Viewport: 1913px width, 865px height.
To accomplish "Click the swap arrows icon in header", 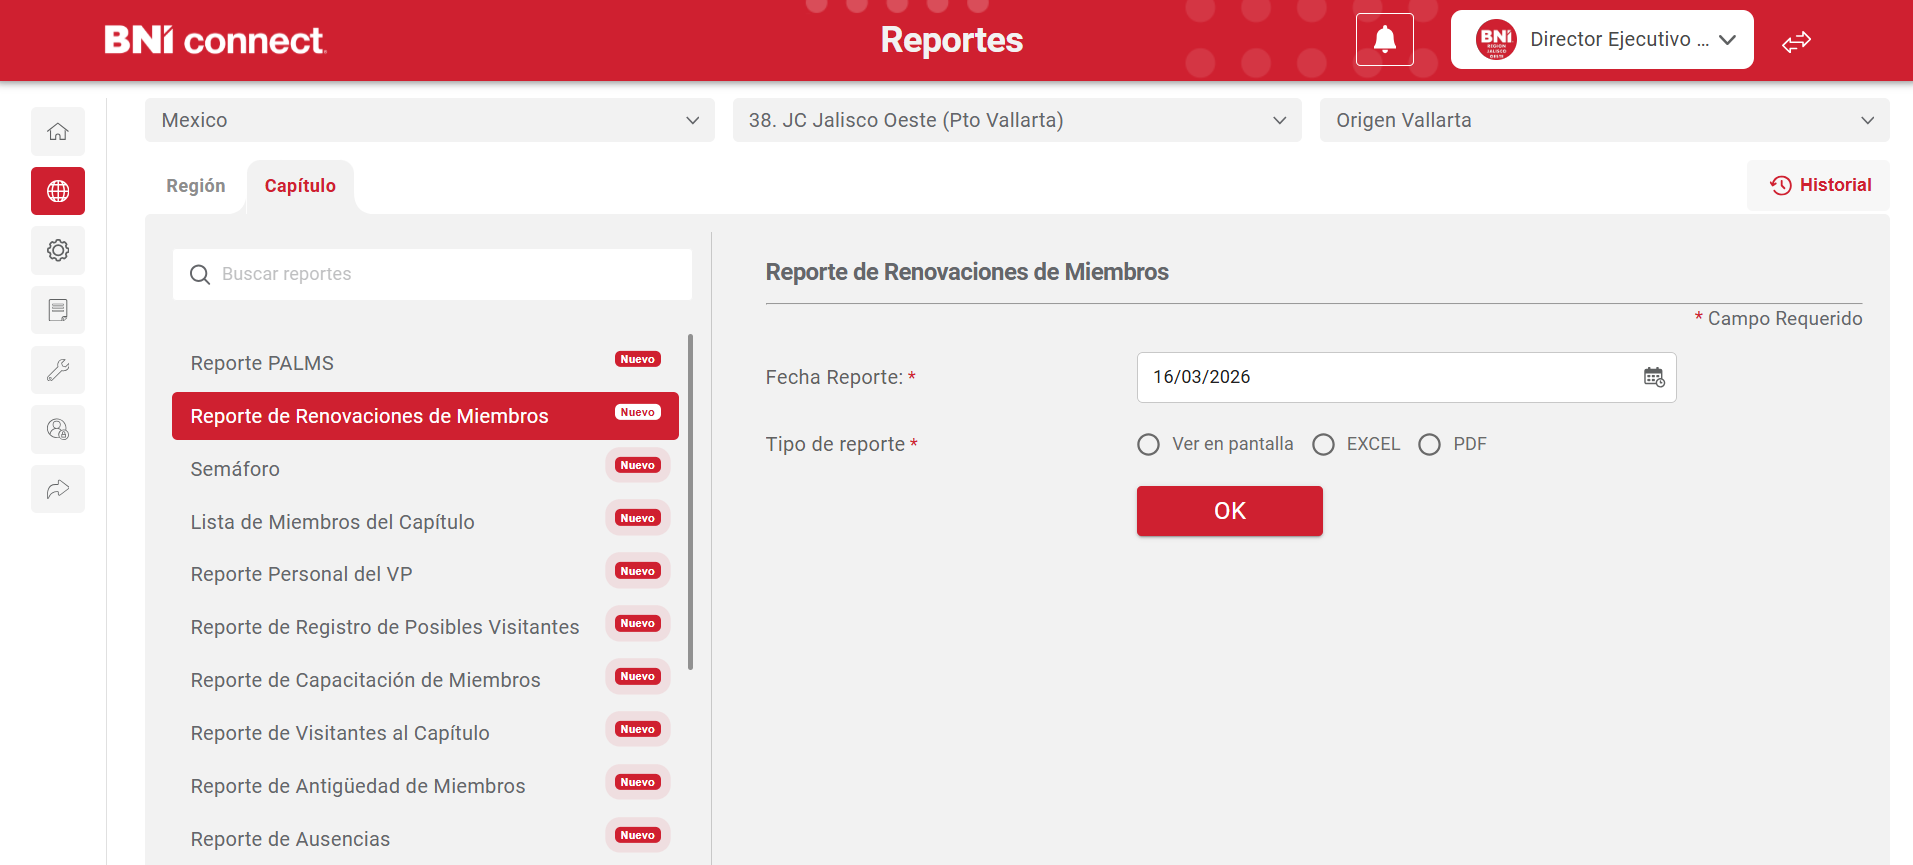I will click(1796, 41).
